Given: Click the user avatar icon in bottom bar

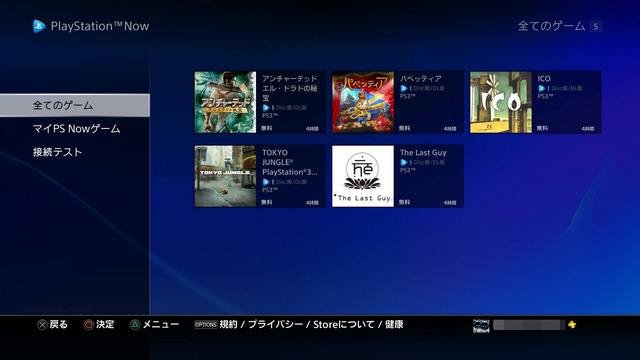Looking at the screenshot, I should pyautogui.click(x=481, y=325).
